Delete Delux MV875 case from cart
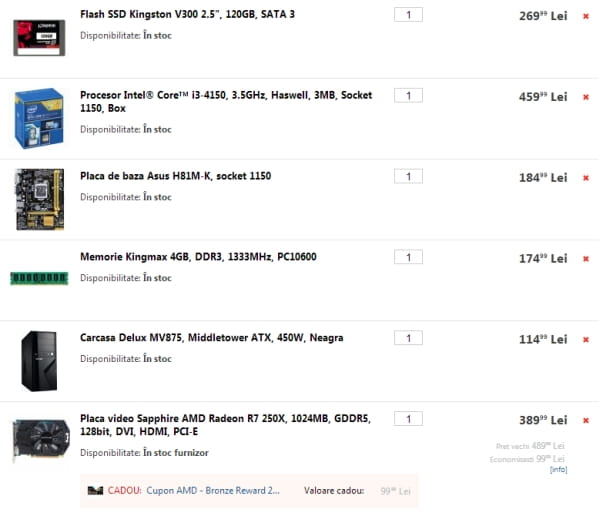Viewport: 600px width, 516px height. (585, 339)
